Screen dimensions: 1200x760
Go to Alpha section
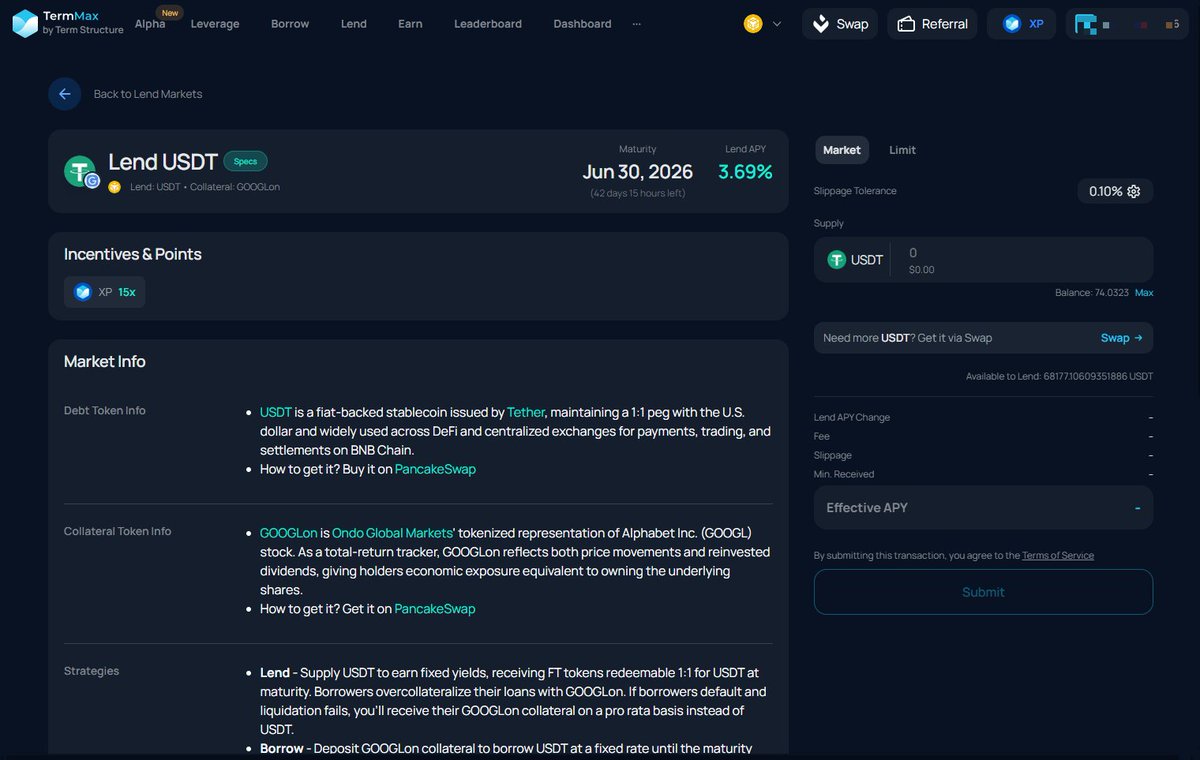pyautogui.click(x=150, y=23)
